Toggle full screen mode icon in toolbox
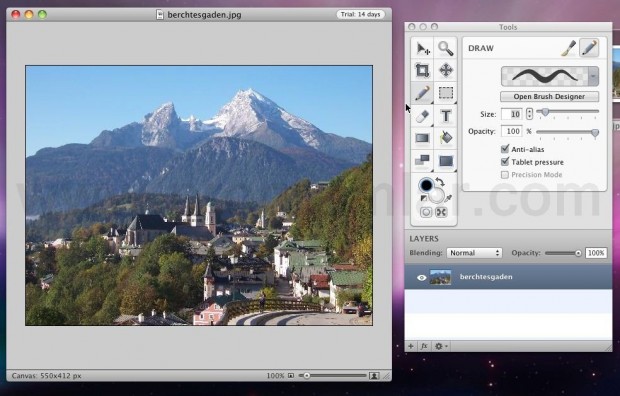Viewport: 620px width, 396px height. tap(441, 212)
